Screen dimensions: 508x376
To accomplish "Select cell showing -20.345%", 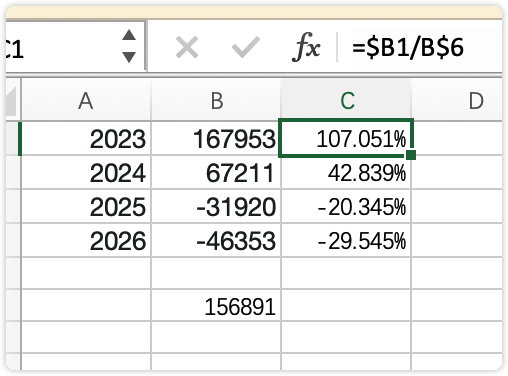I will [346, 206].
